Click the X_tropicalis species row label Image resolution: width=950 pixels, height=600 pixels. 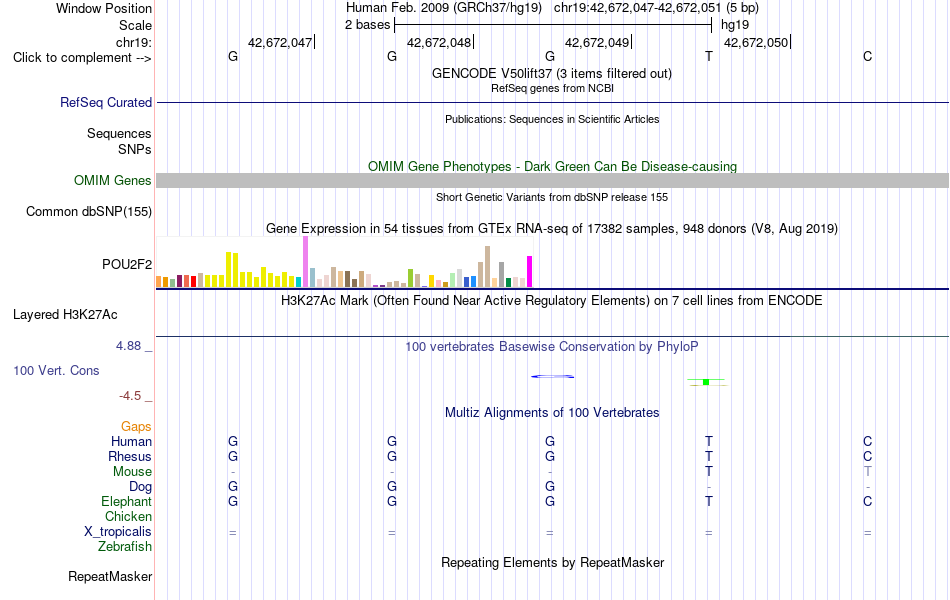pyautogui.click(x=118, y=532)
